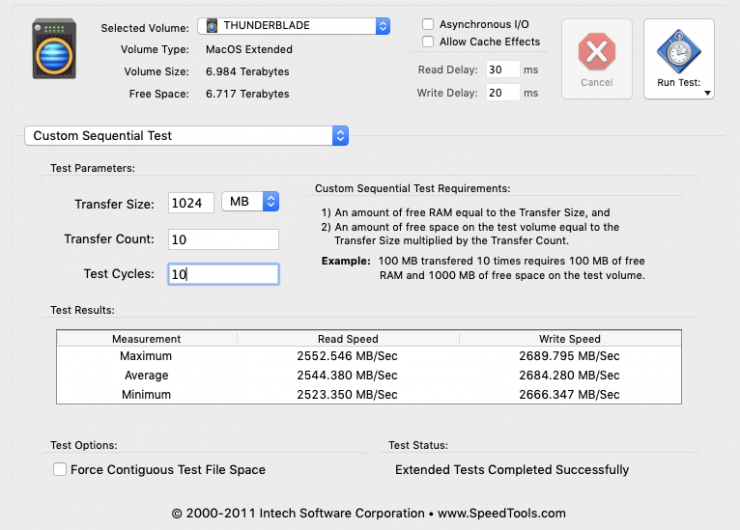
Task: Open the Selected Volume THUNDERBLADE dropdown
Action: [x=293, y=26]
